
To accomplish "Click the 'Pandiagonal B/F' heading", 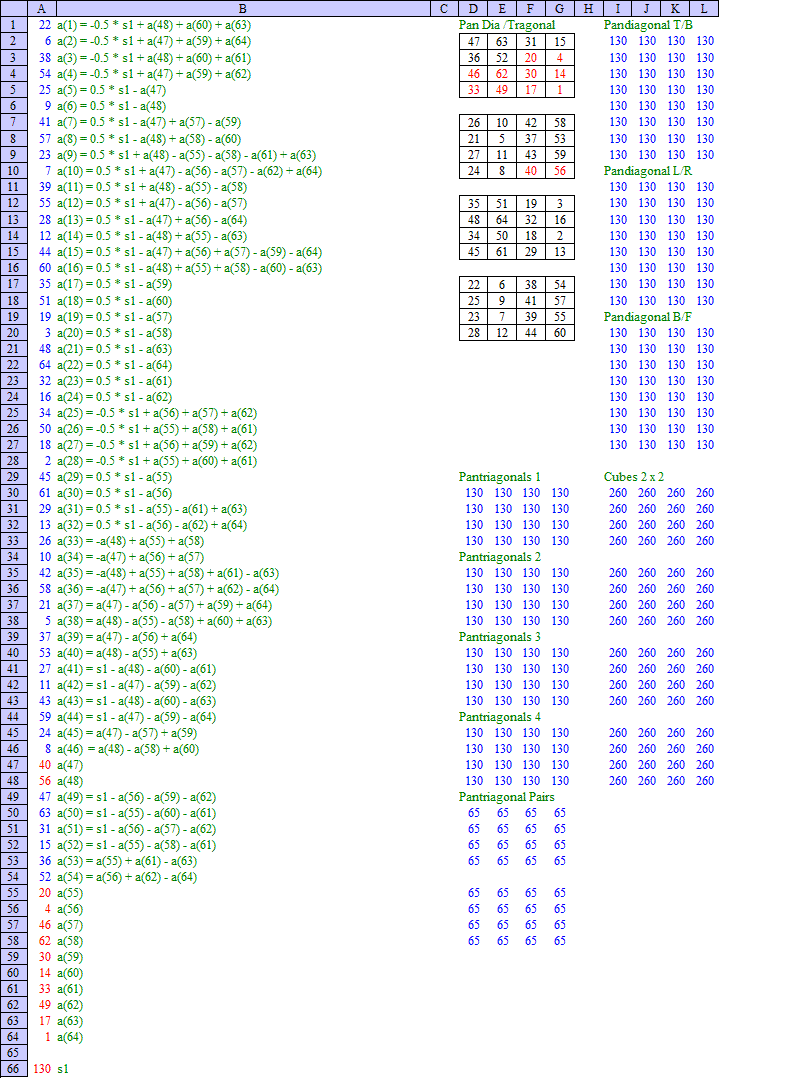I will click(x=648, y=316).
